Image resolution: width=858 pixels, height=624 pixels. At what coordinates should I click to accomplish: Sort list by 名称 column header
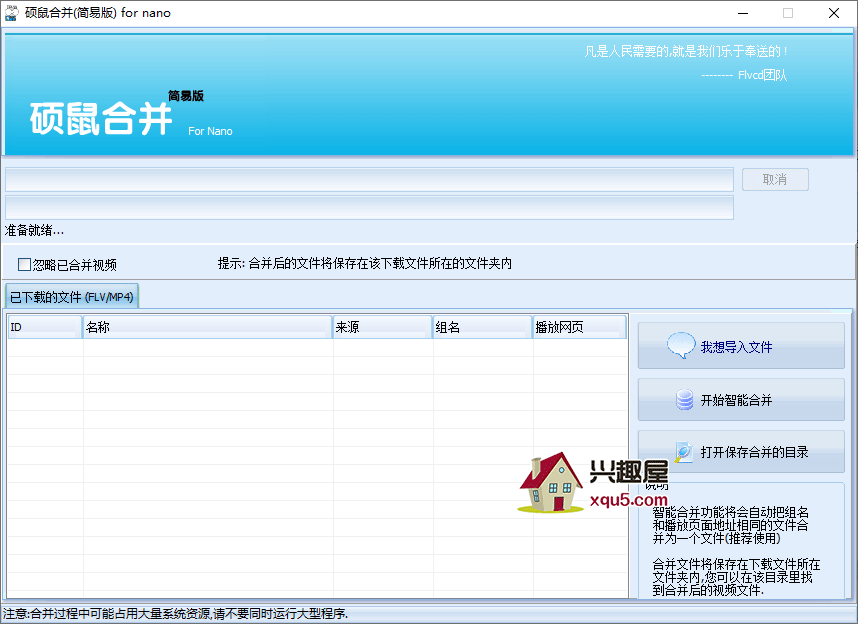pyautogui.click(x=207, y=327)
